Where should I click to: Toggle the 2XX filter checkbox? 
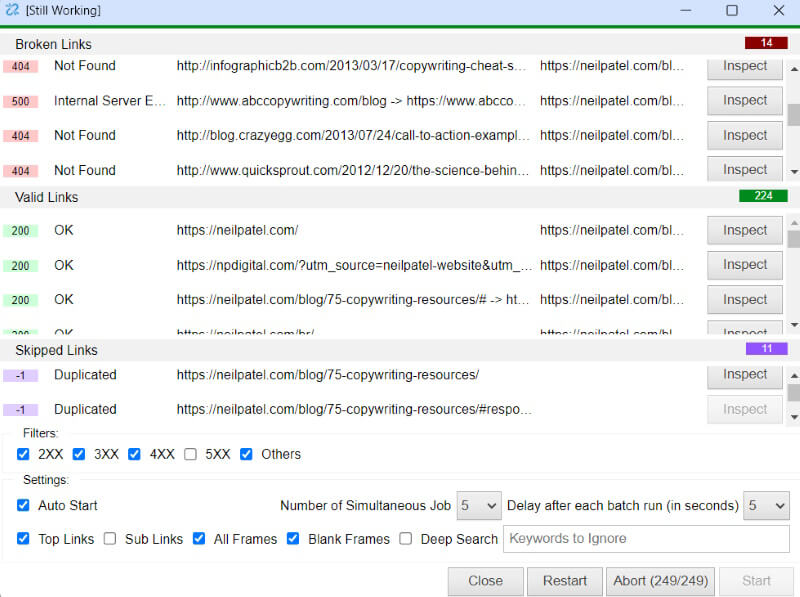click(23, 454)
